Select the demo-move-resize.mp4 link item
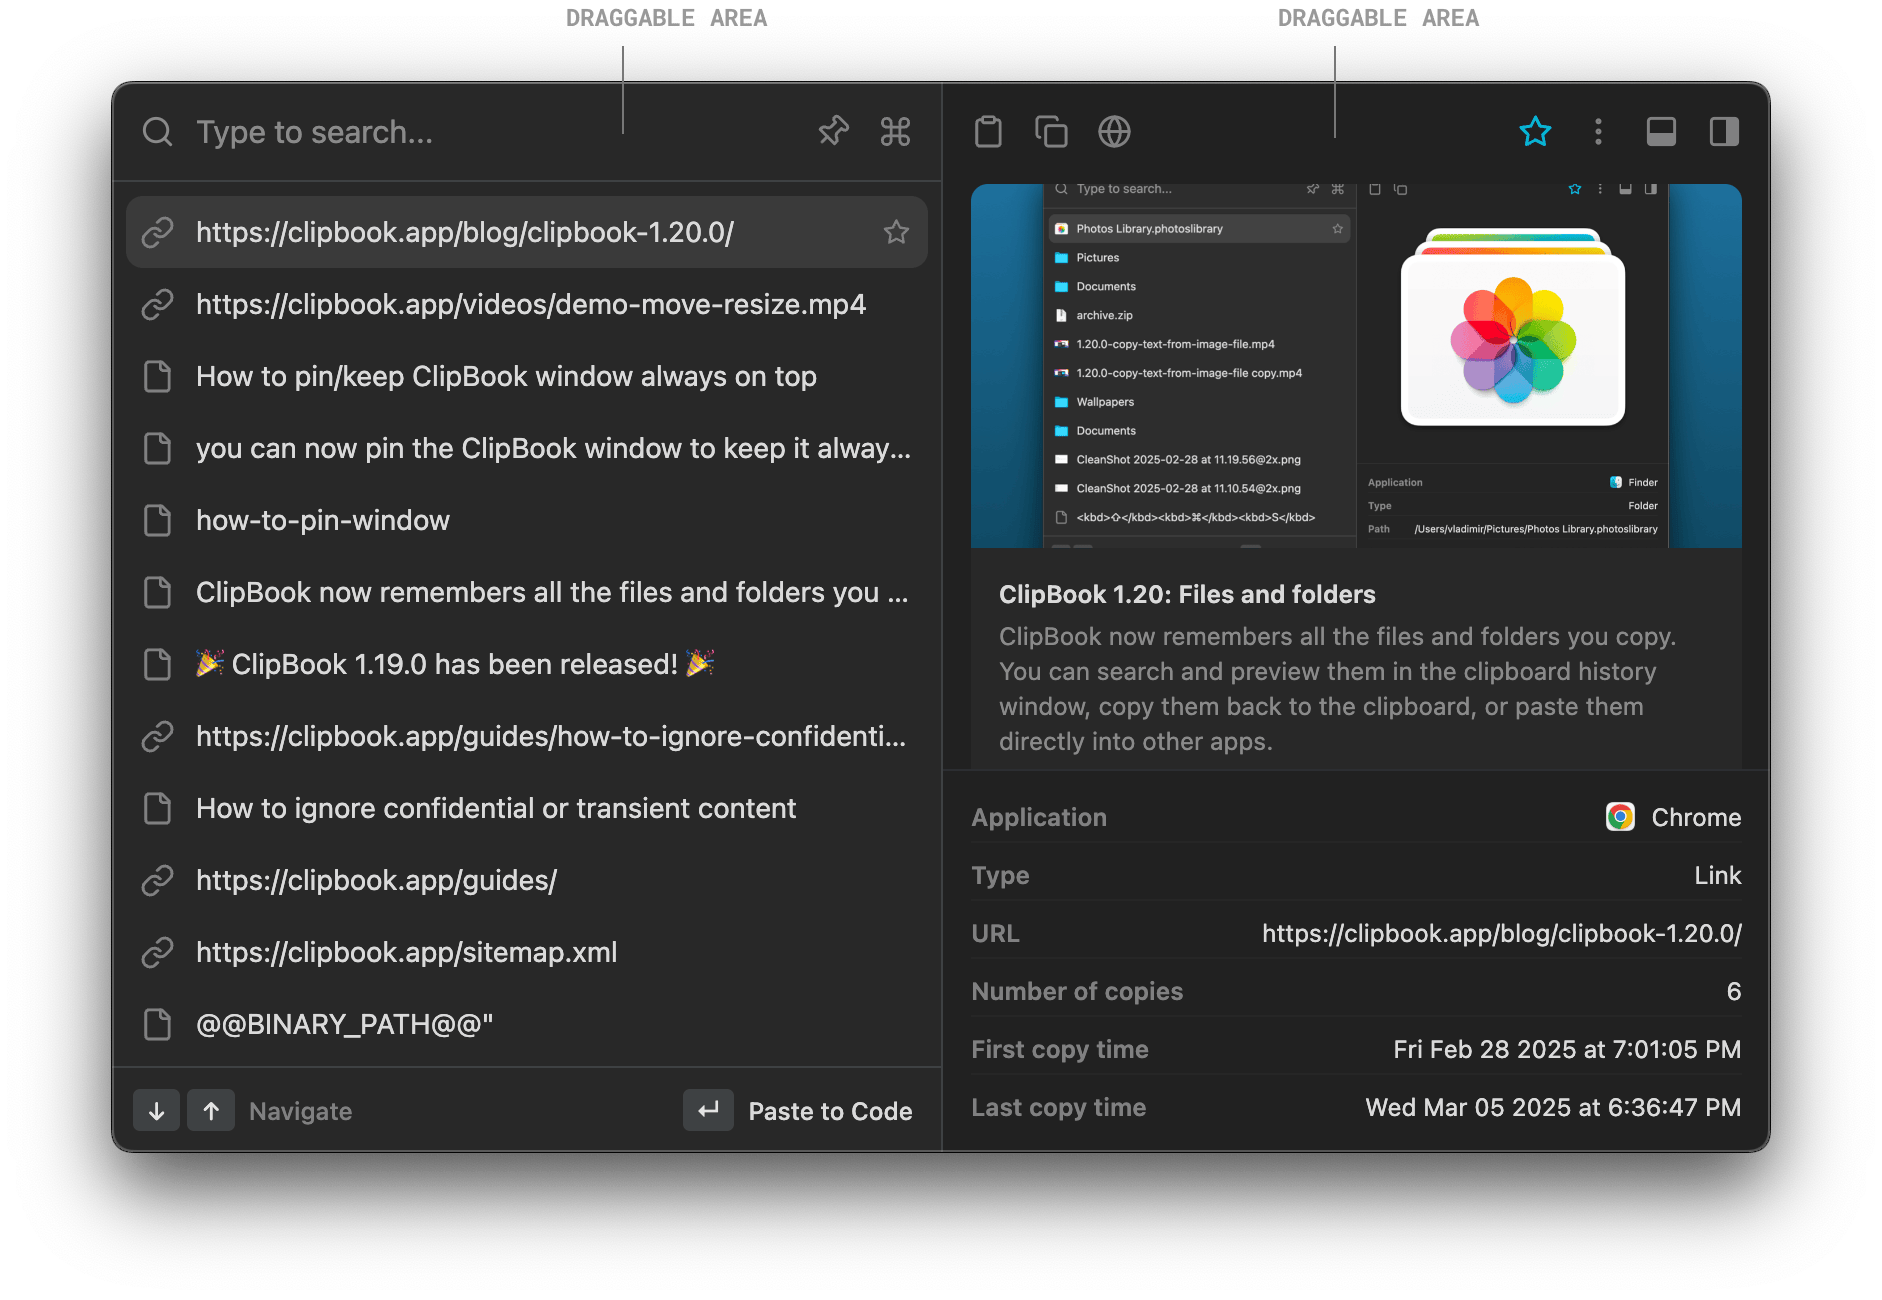1882x1300 pixels. point(527,304)
